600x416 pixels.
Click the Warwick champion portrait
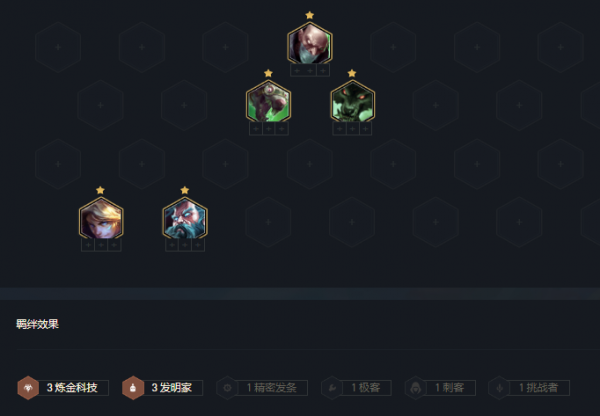pos(352,101)
